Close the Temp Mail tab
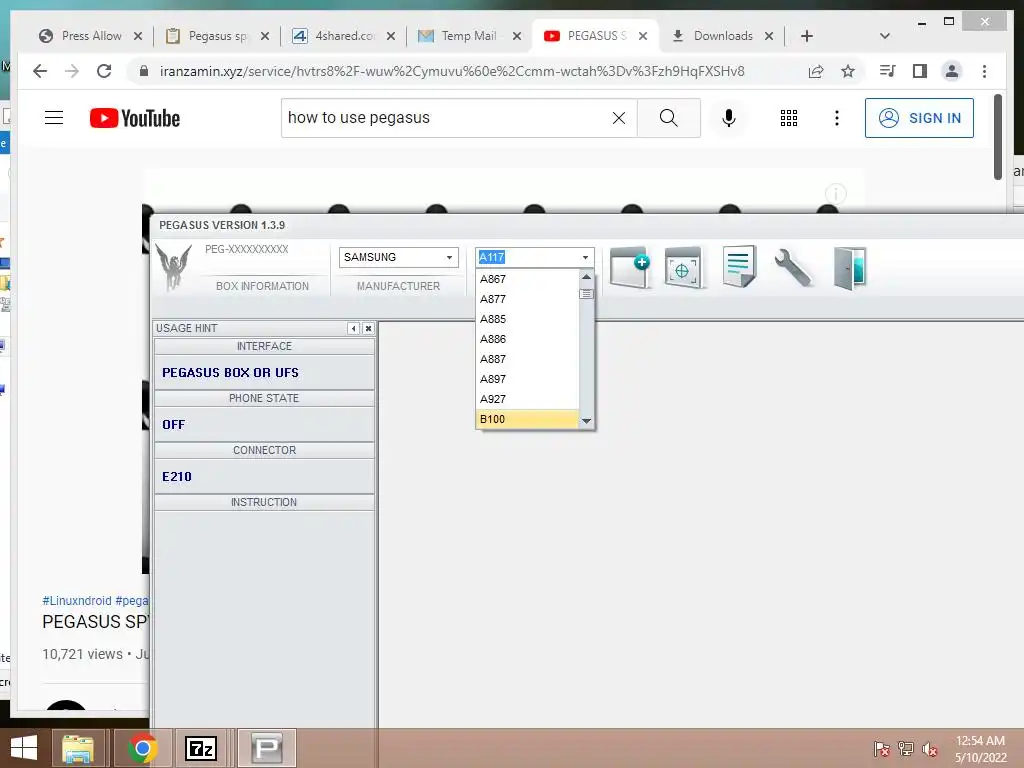The image size is (1024, 768). pos(517,36)
